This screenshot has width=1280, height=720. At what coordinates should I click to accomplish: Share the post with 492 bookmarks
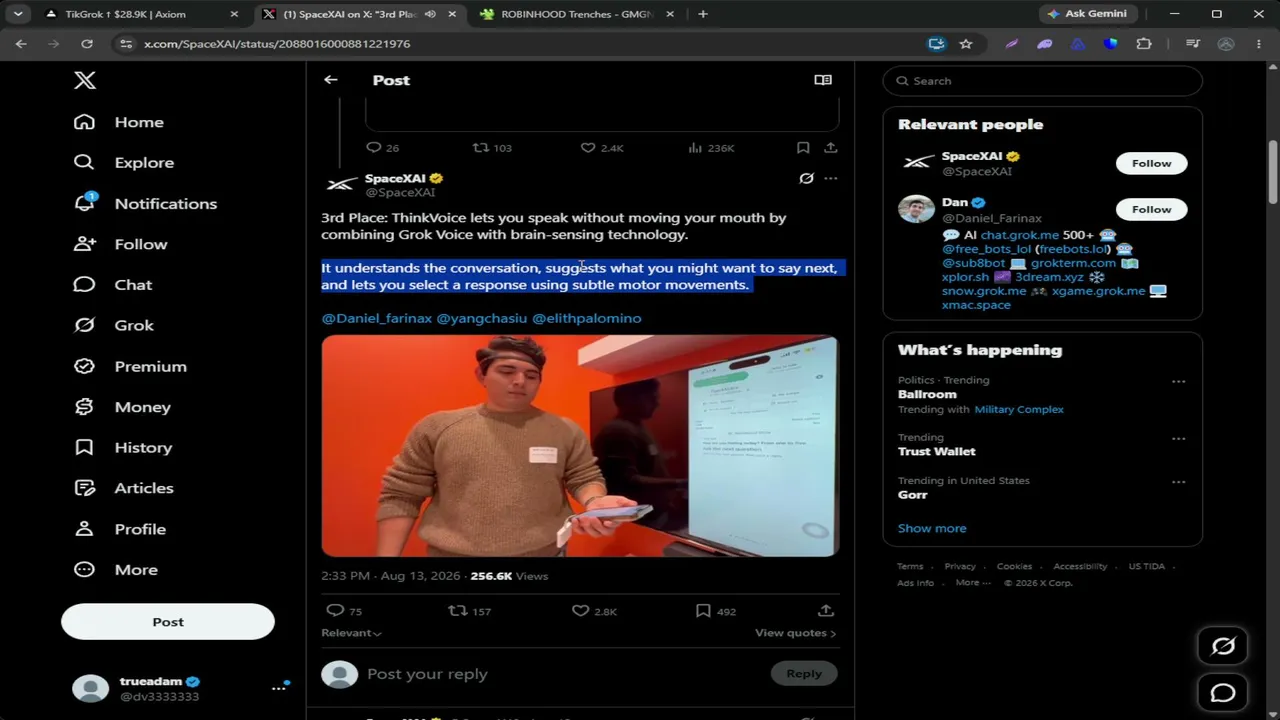(826, 611)
